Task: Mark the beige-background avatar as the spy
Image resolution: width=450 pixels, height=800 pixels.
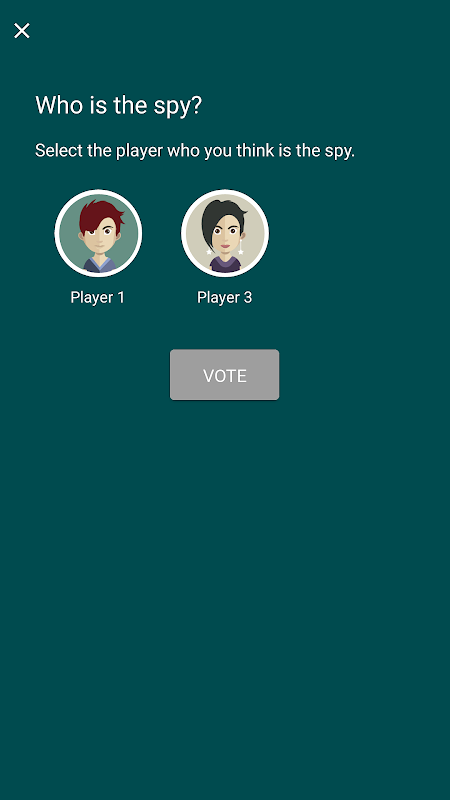Action: click(x=224, y=233)
